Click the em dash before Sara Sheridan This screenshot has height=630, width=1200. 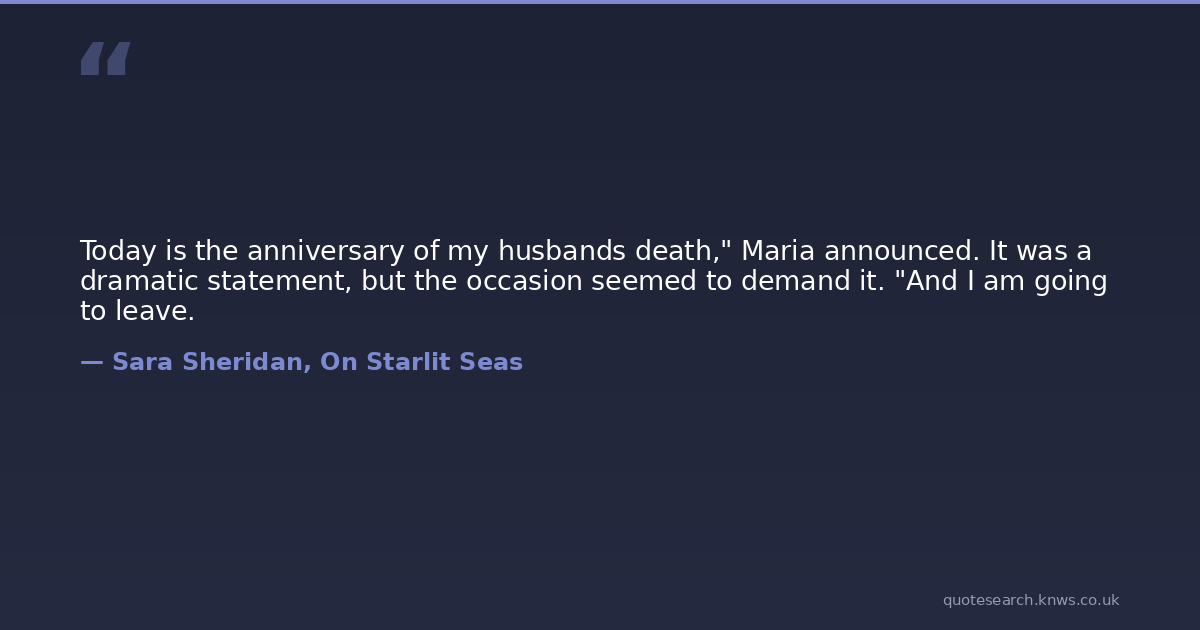click(x=91, y=362)
